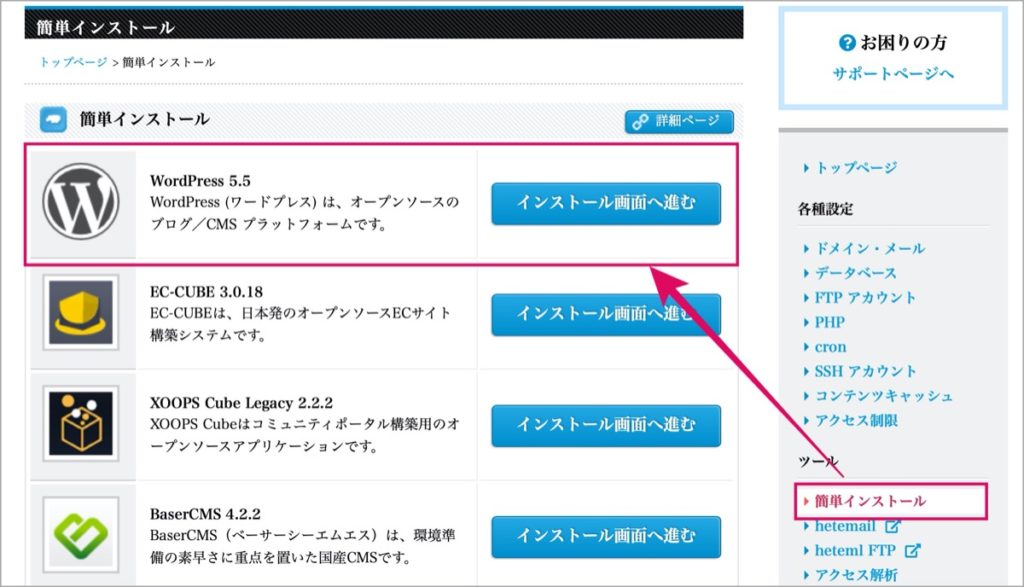Click the お困りの方 heading
This screenshot has height=587, width=1024.
pos(903,43)
